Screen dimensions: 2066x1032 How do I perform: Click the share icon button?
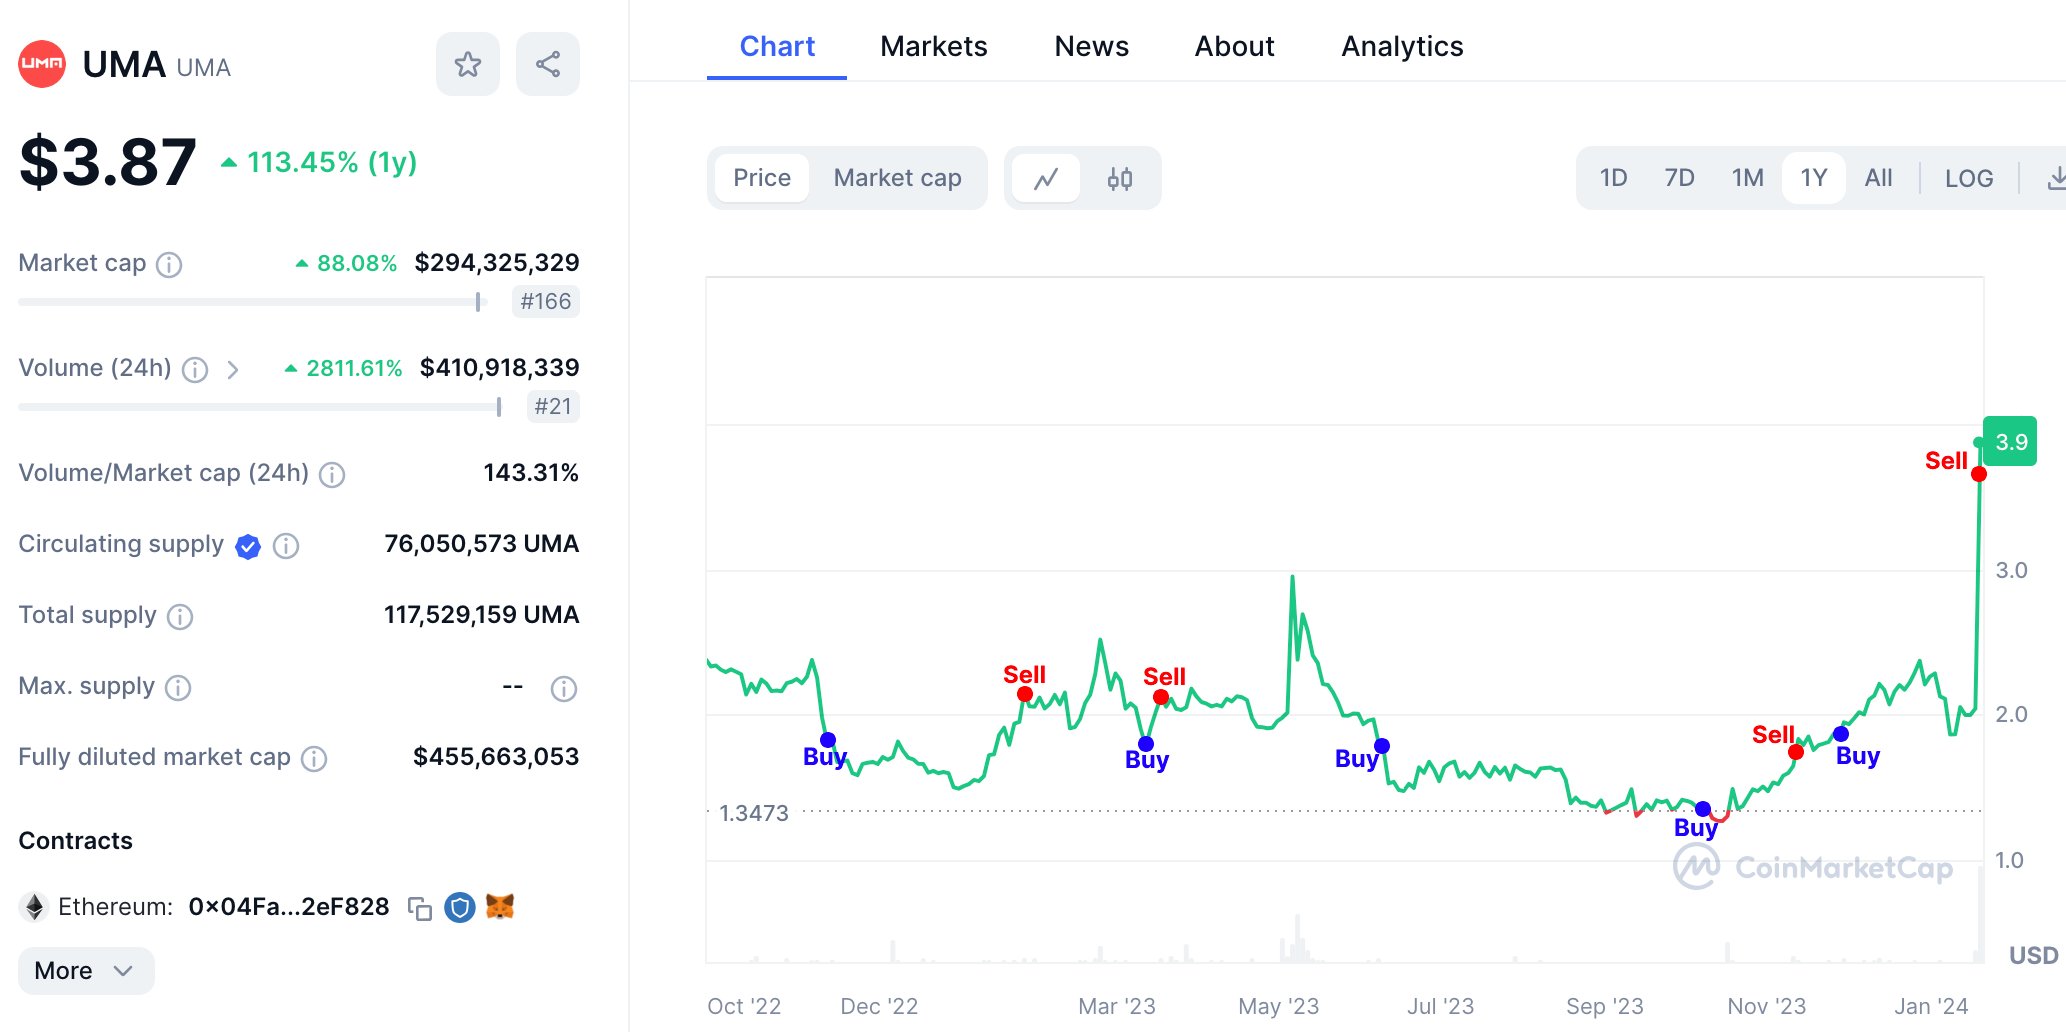(548, 65)
